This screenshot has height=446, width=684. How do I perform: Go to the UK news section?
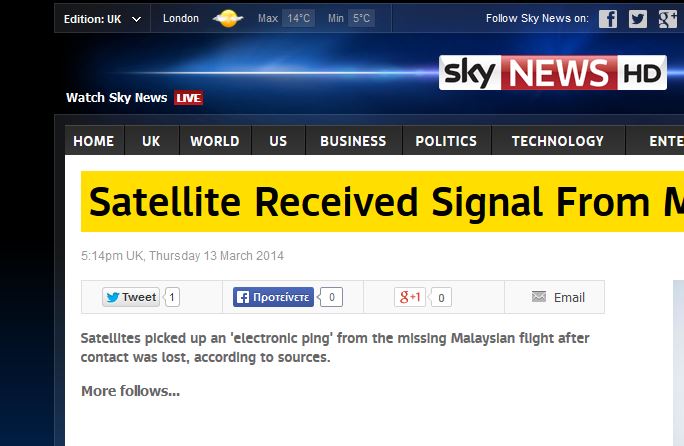pyautogui.click(x=151, y=141)
